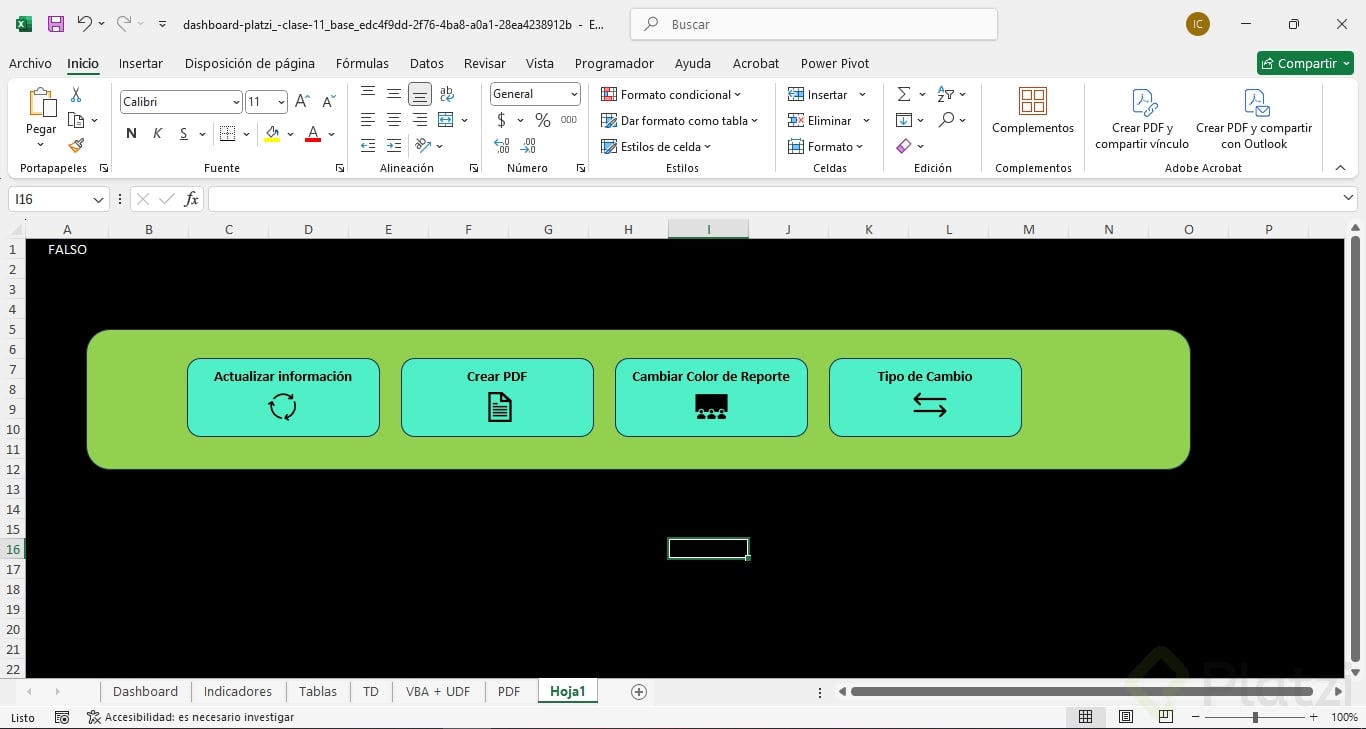The width and height of the screenshot is (1366, 729).
Task: Click the macro recording icon in status bar
Action: click(x=62, y=717)
